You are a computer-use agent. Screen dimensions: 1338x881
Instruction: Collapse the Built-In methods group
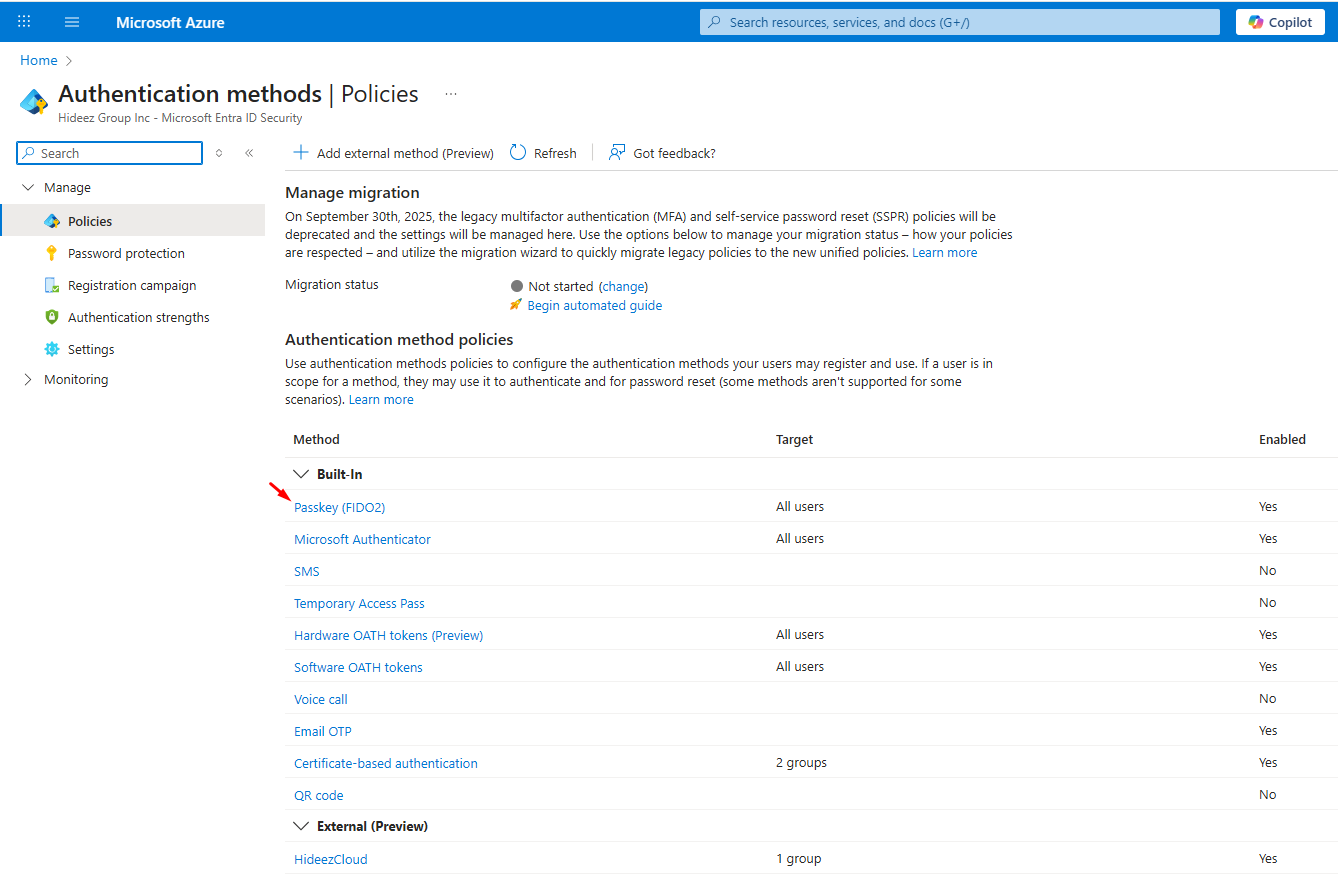coord(301,474)
